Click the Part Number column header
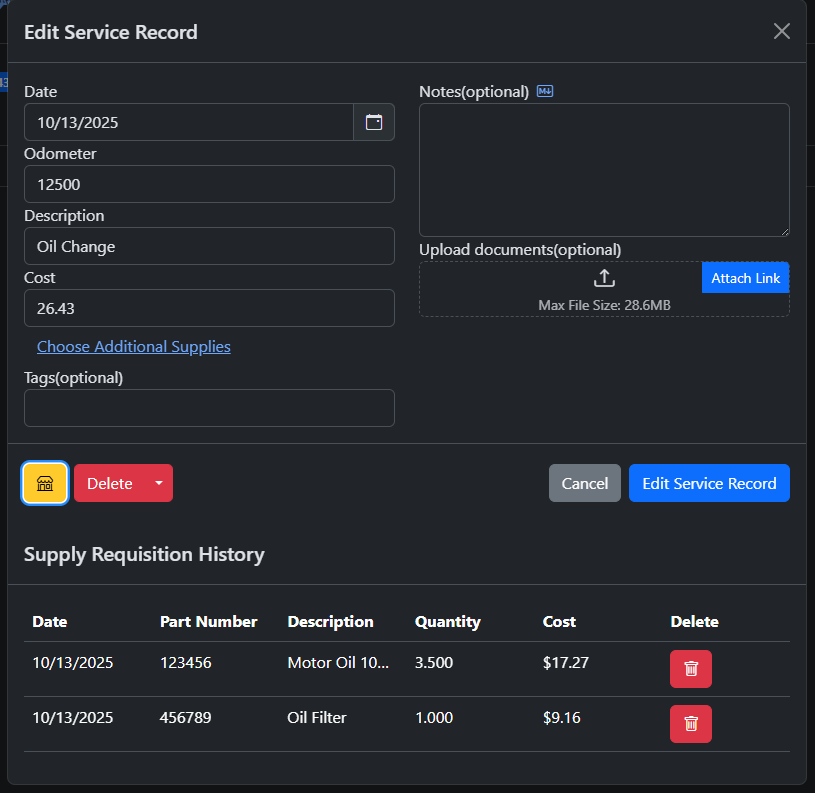The image size is (815, 793). point(208,621)
